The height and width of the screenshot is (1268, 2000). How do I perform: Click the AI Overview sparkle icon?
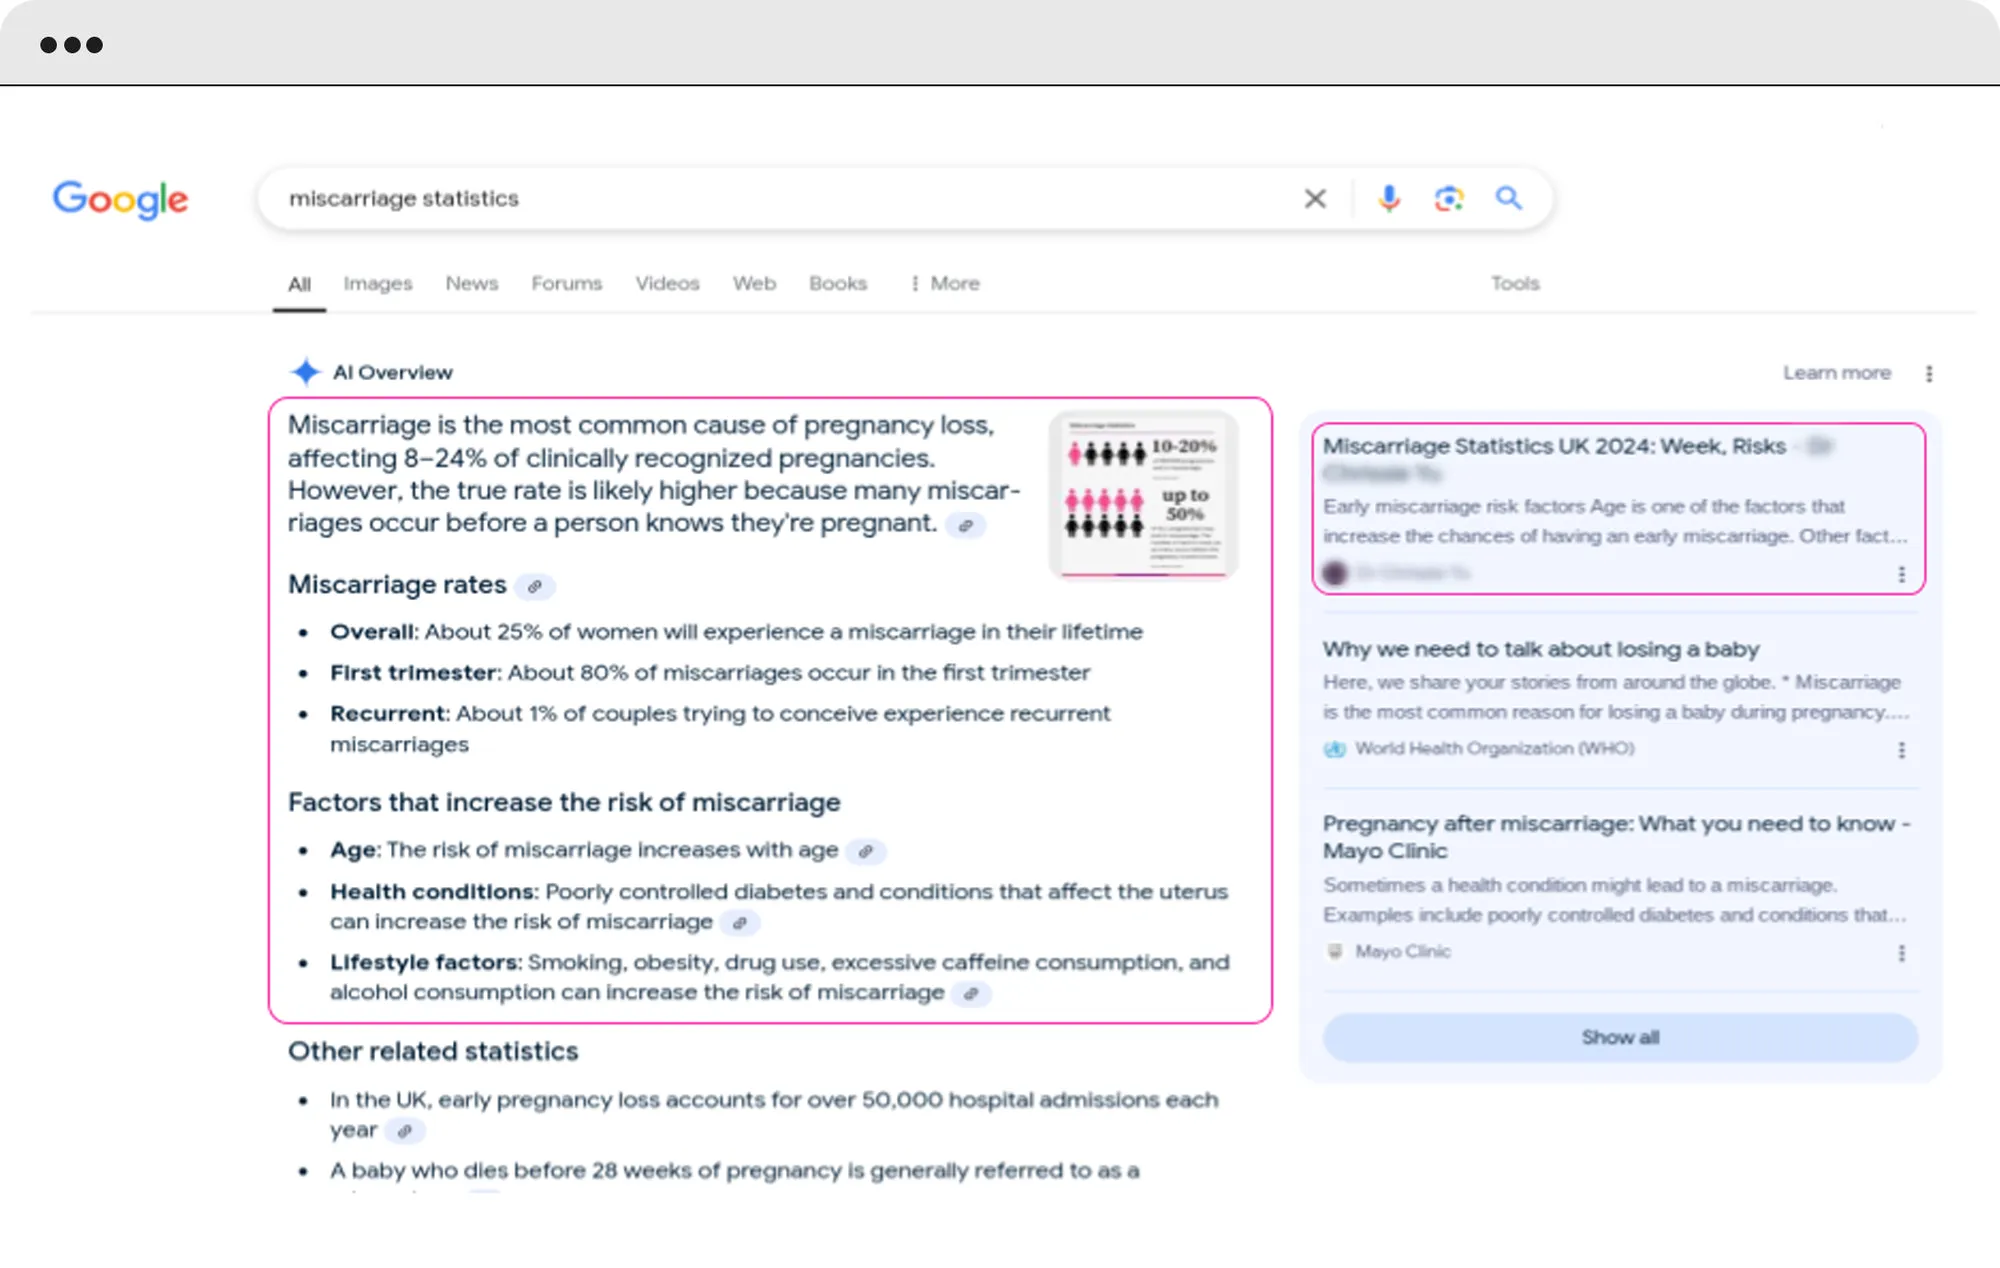point(305,372)
